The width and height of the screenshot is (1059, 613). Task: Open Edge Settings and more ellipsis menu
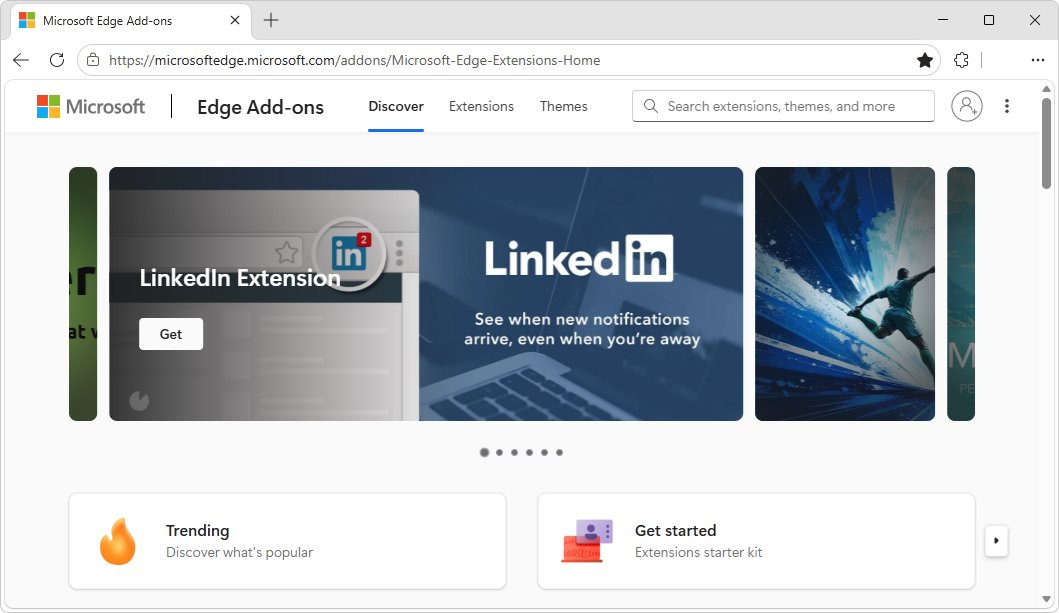pos(1037,60)
